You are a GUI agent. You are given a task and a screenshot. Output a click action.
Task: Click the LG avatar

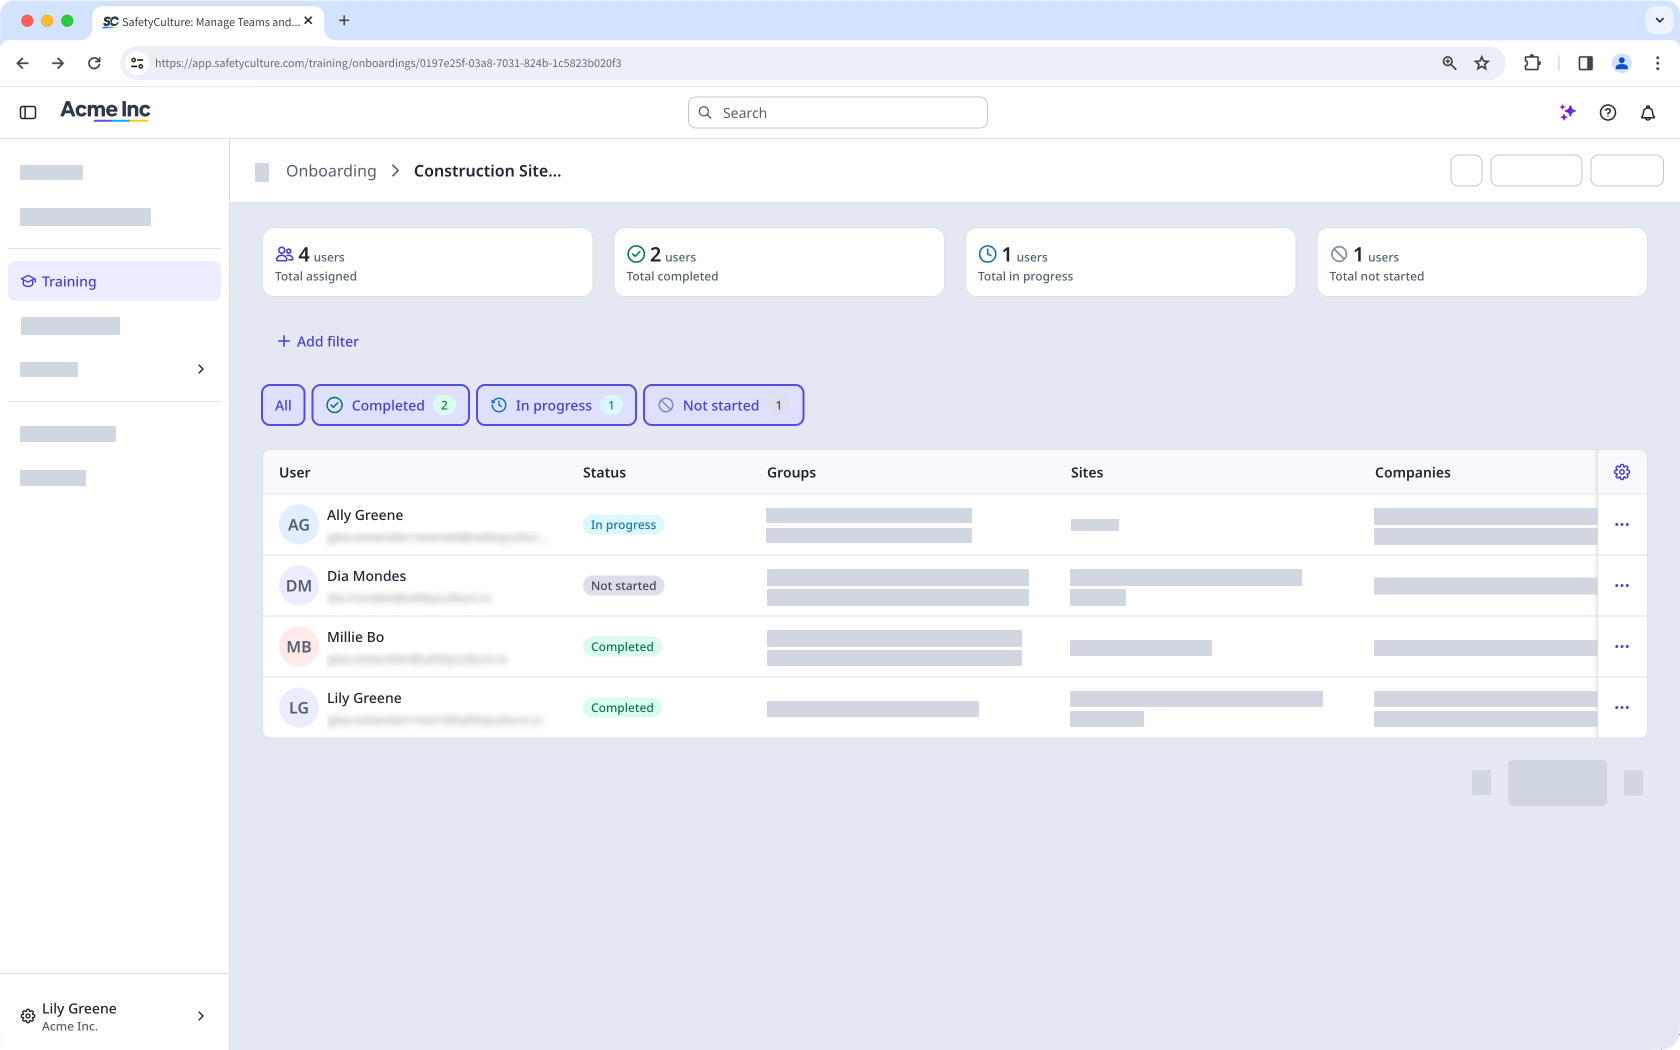click(299, 708)
